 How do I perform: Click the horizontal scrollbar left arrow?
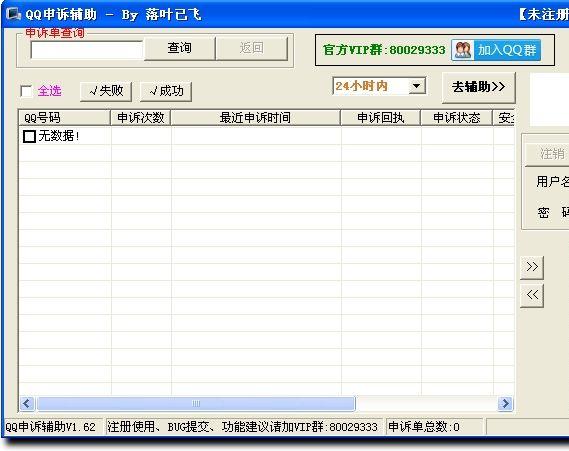point(27,403)
